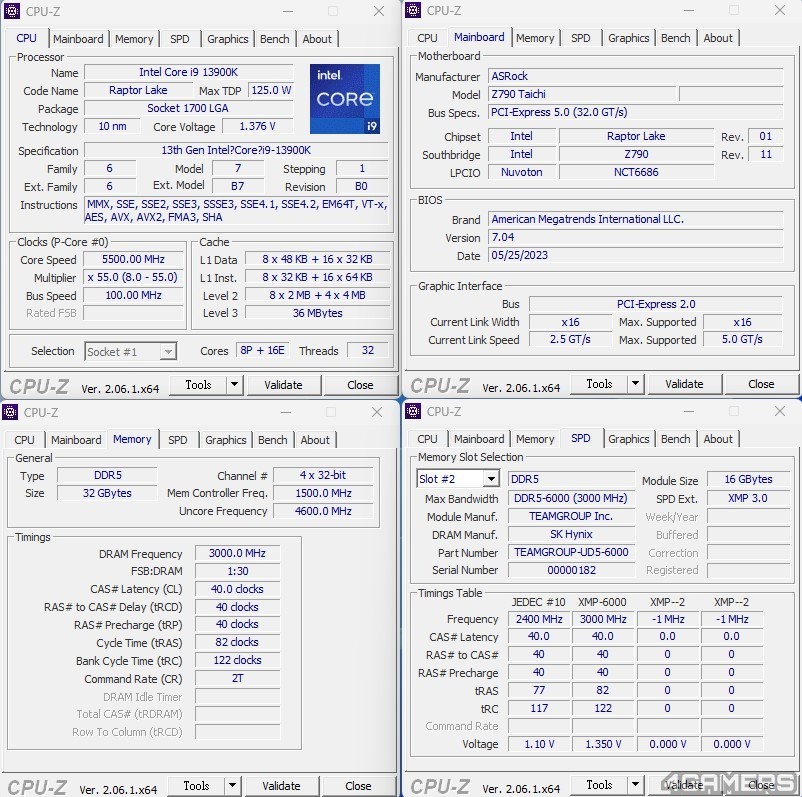Screen dimensions: 802x797
Task: Click the DRAM manufacturer "SK Hynix"
Action: coord(571,535)
